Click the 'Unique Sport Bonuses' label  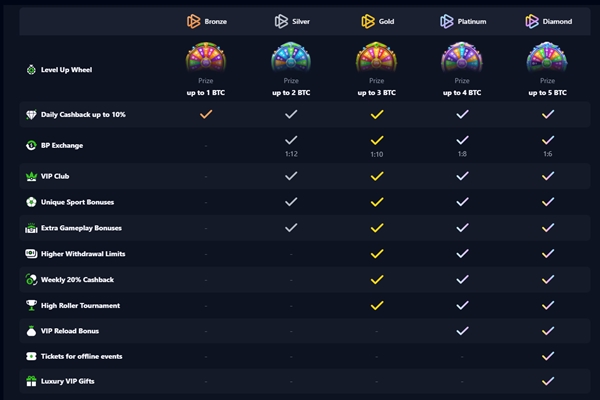[77, 202]
